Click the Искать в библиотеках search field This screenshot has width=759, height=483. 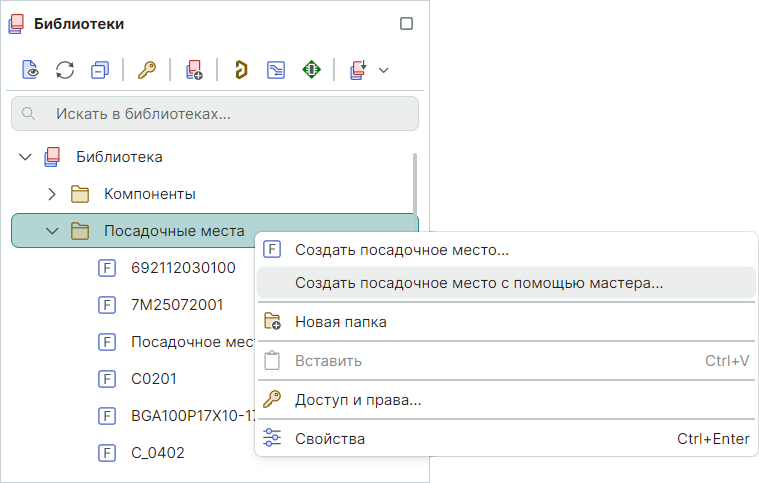pyautogui.click(x=215, y=114)
